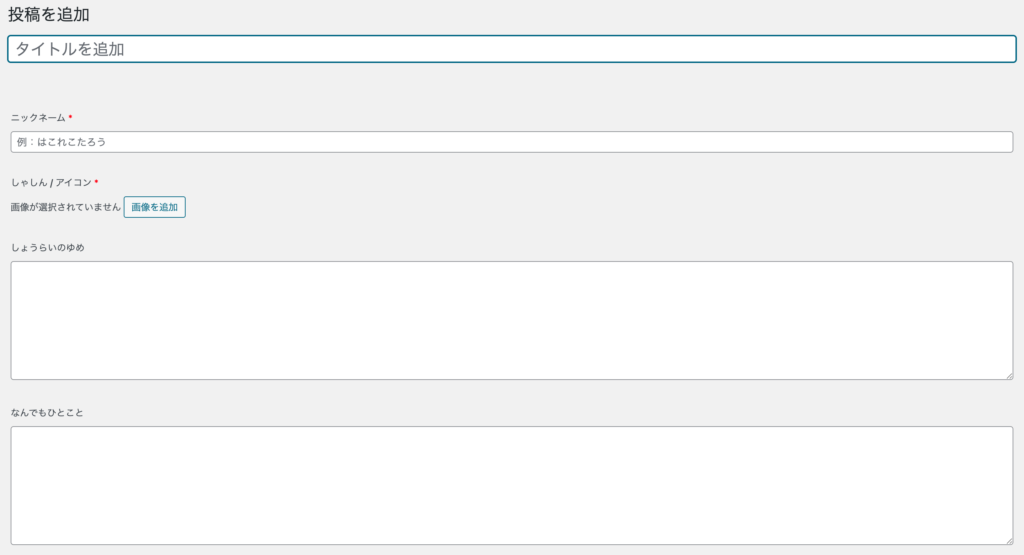Click the ニックネーム field label
This screenshot has width=1024, height=555.
(x=38, y=118)
